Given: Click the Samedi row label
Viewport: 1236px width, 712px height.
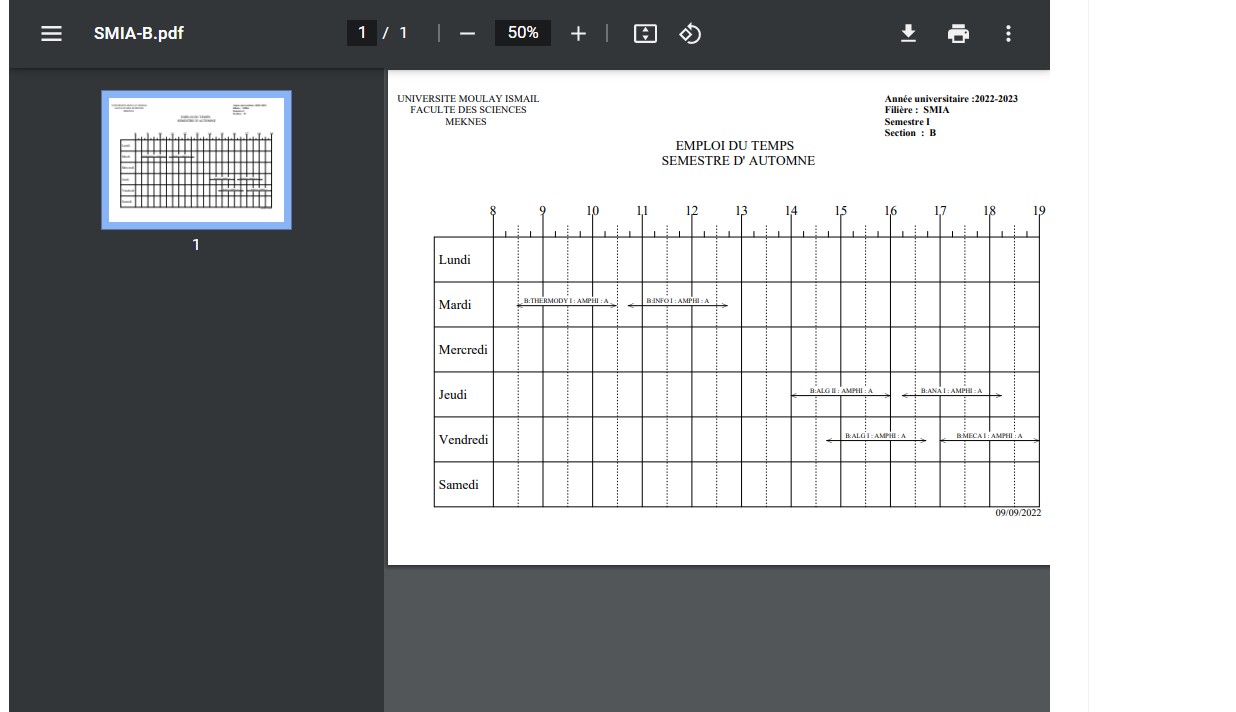Looking at the screenshot, I should (x=458, y=485).
